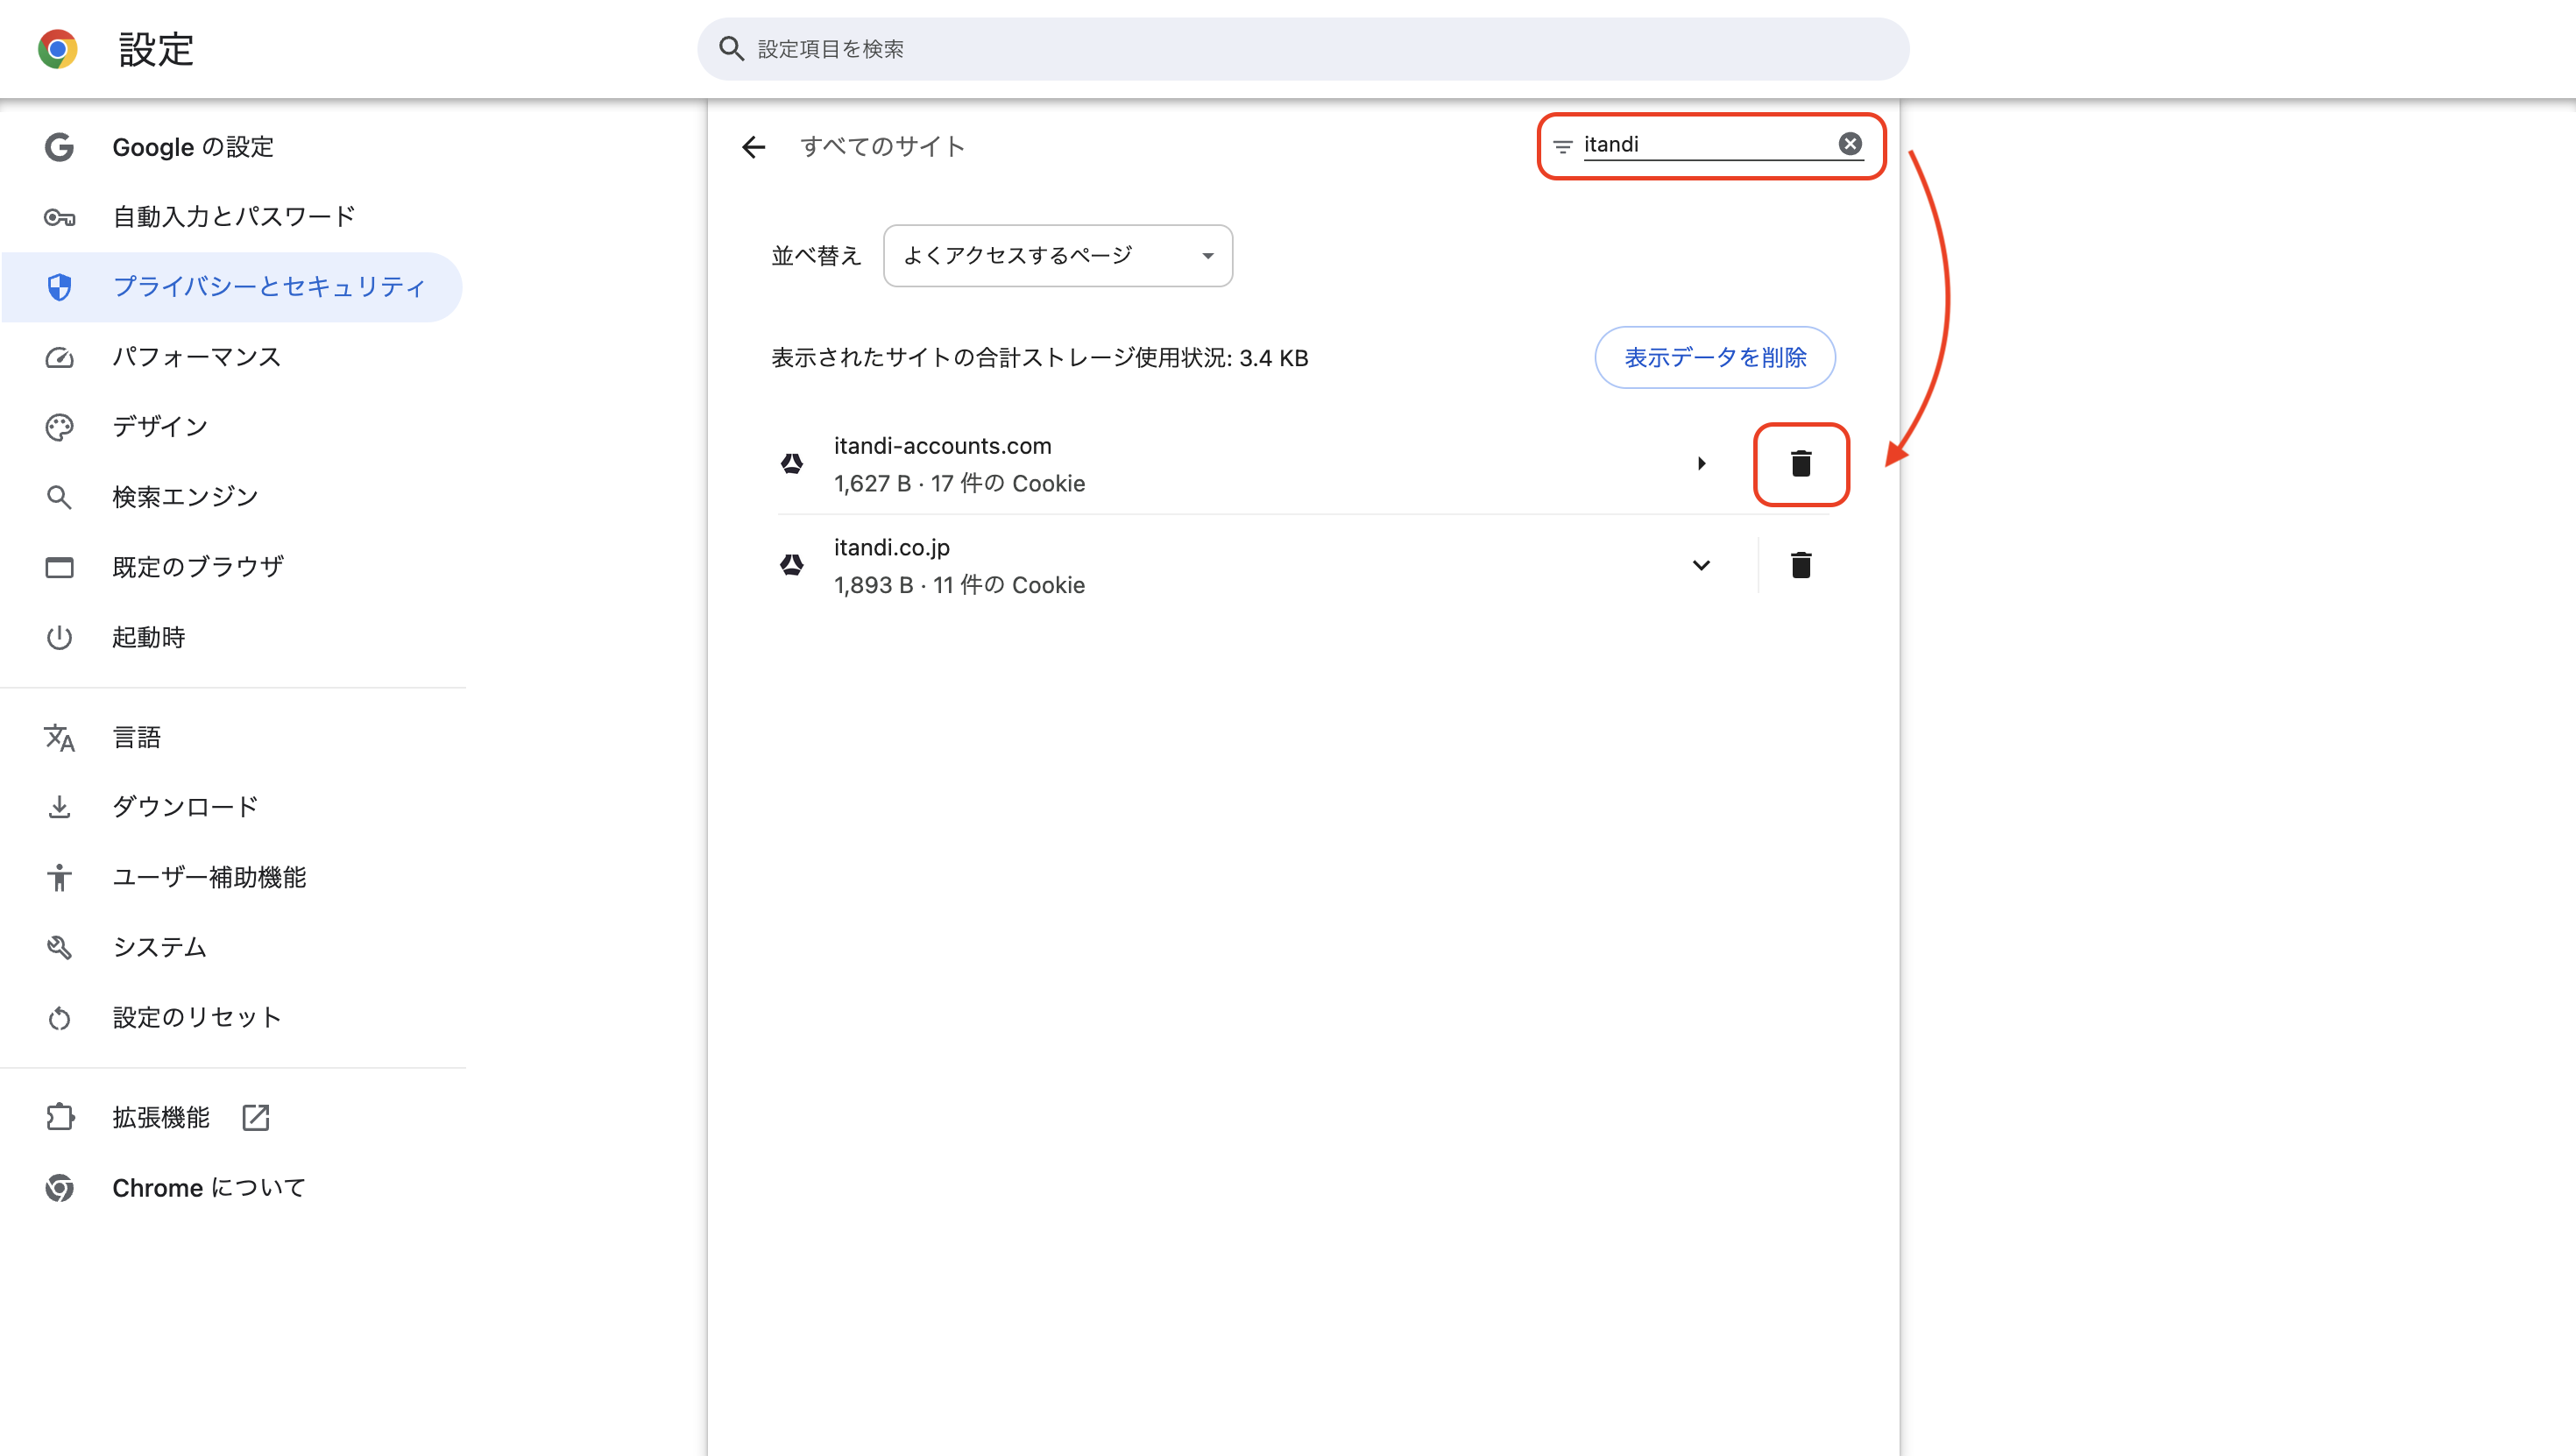Open Chrome について page
Screen dimensions: 2576x1456
point(232,1187)
